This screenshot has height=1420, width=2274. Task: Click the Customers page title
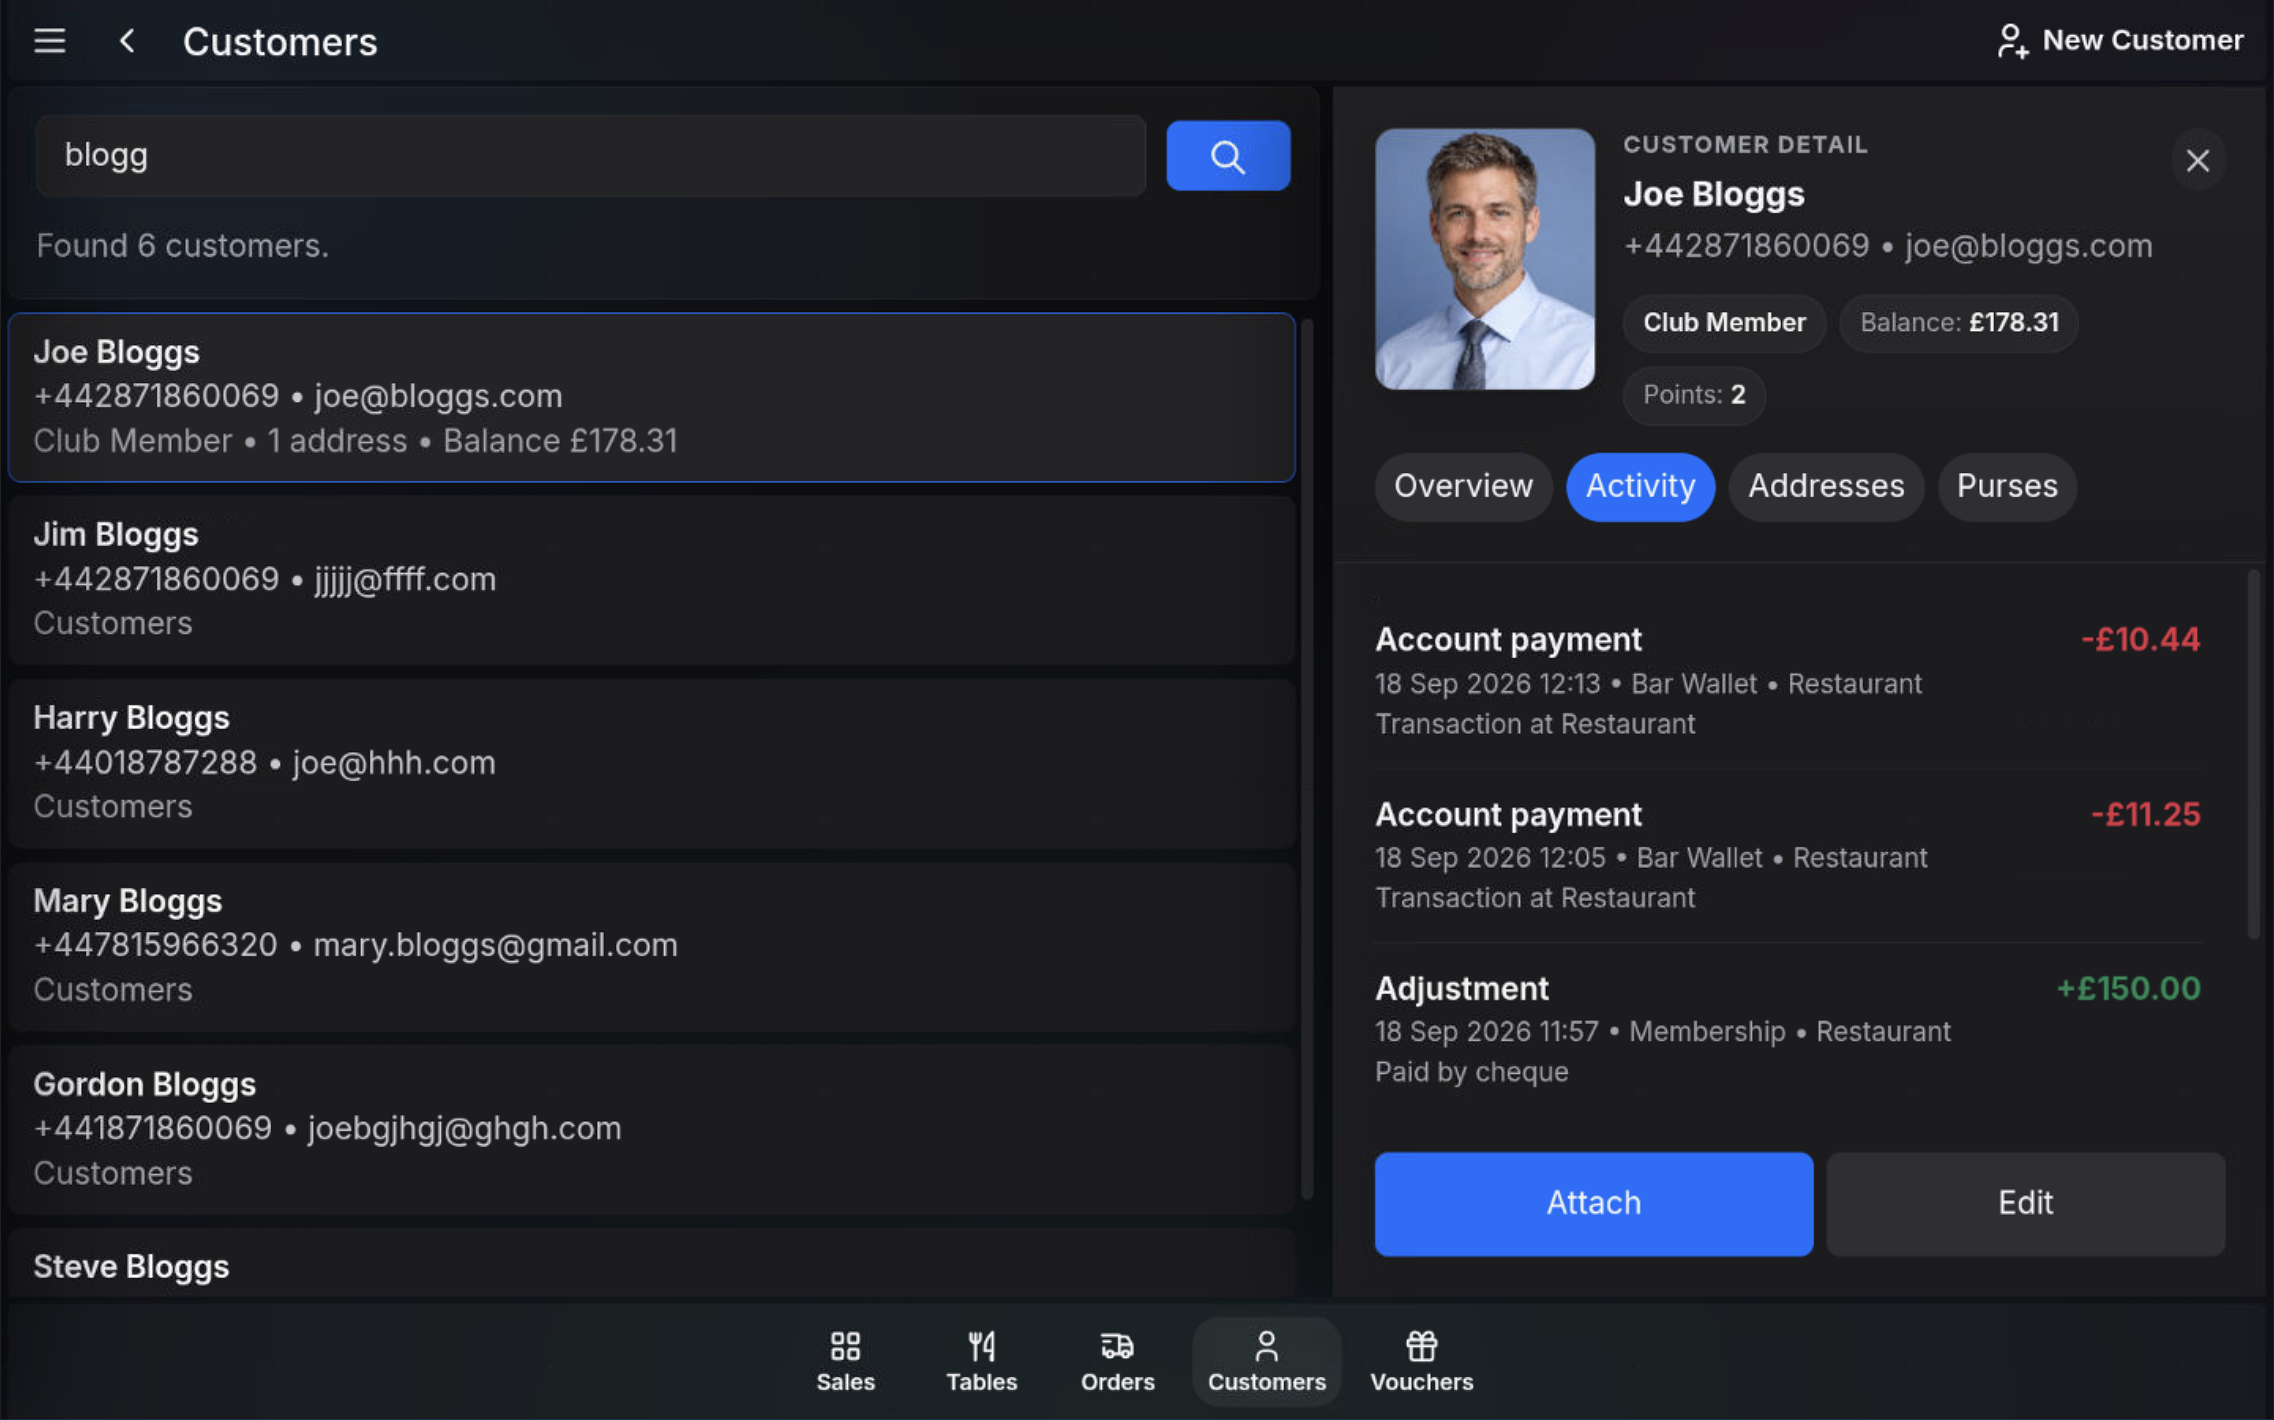280,42
